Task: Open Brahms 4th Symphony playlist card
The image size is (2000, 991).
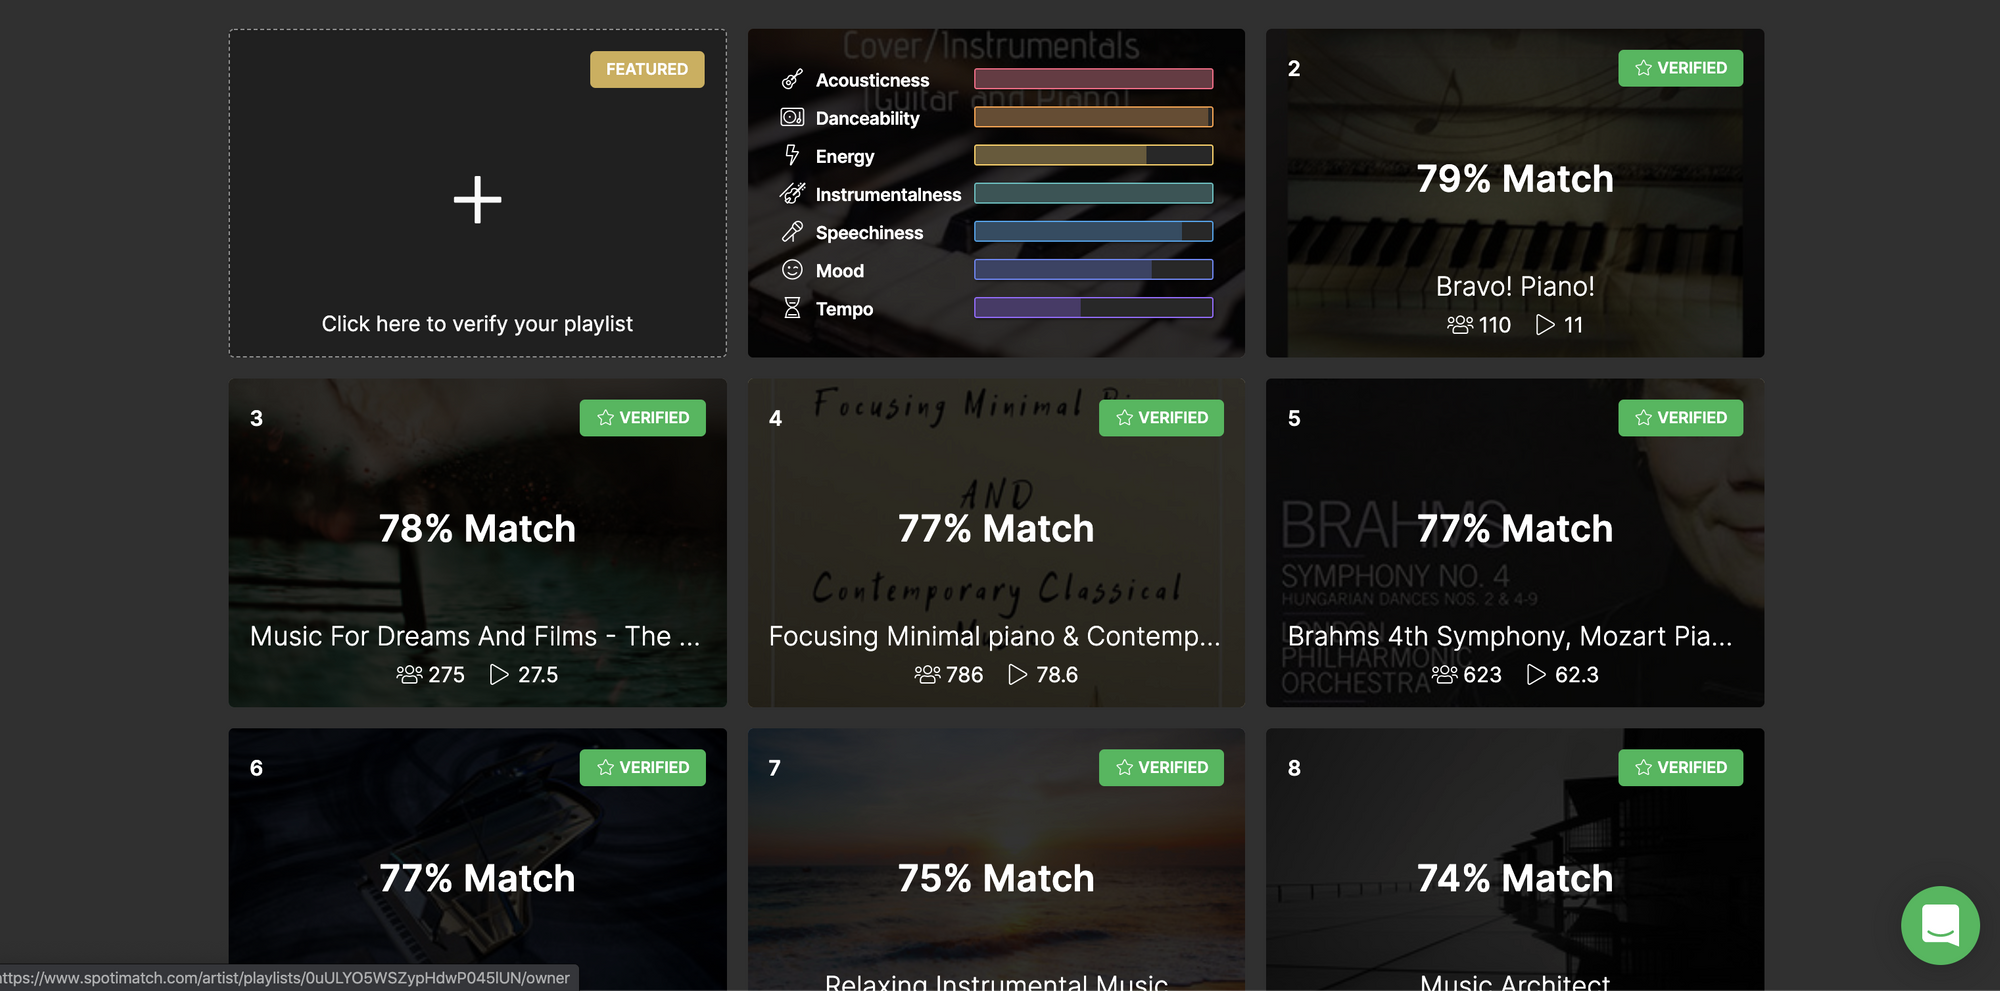Action: pyautogui.click(x=1515, y=543)
